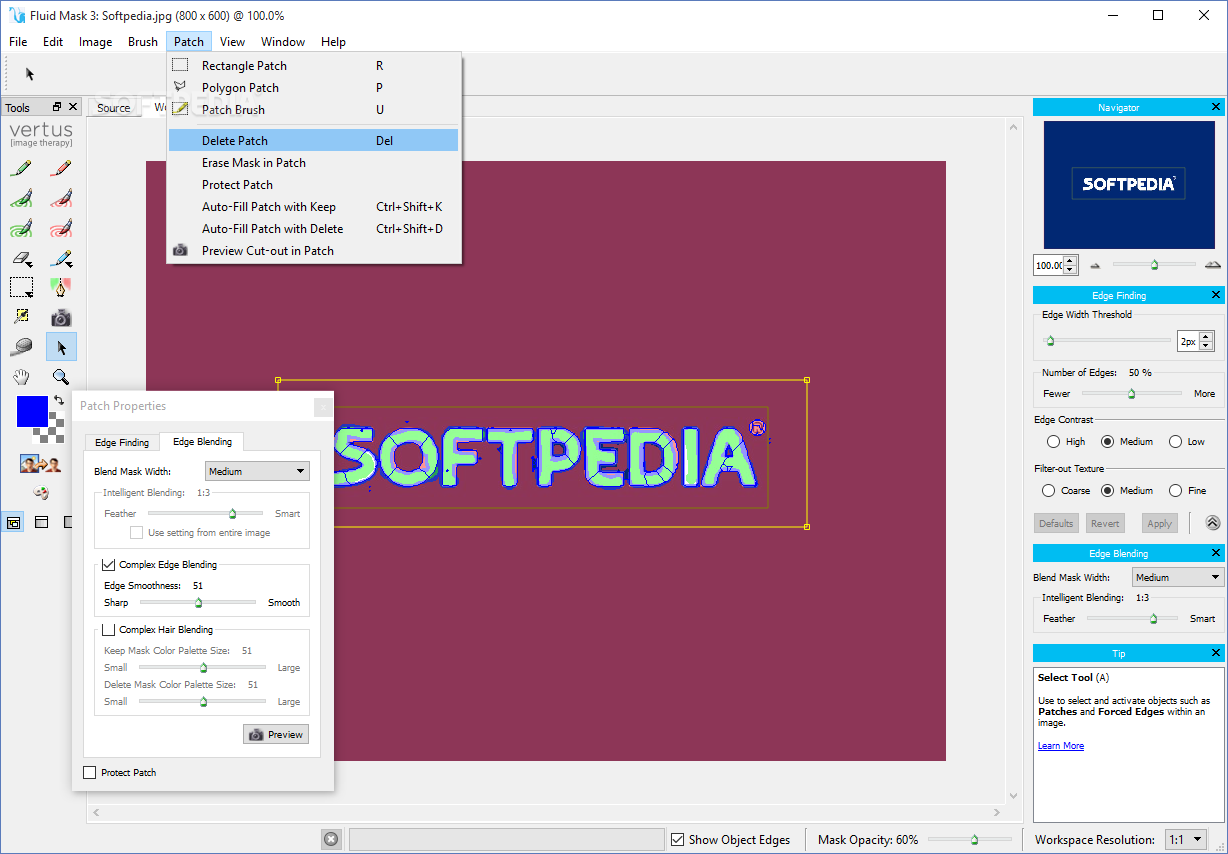Click the Navigator zoom-out mountain icon
The width and height of the screenshot is (1228, 854).
[x=1095, y=265]
